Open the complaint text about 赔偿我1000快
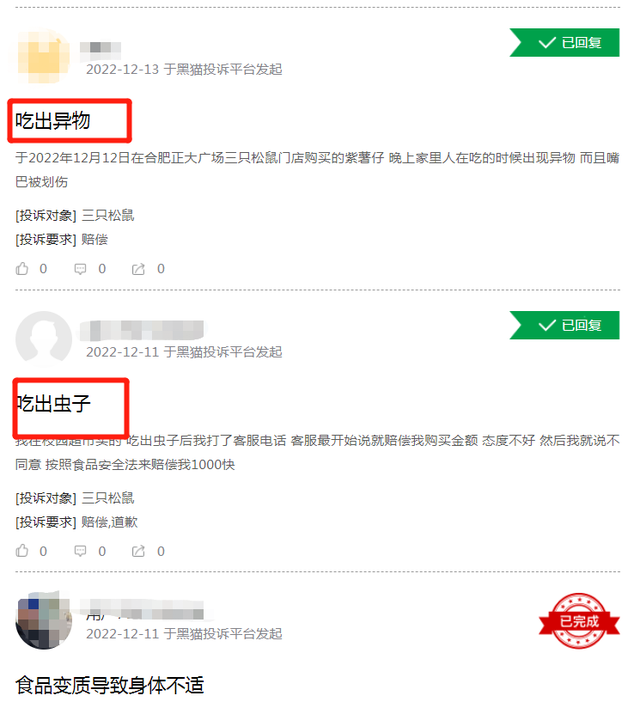The image size is (640, 708). pyautogui.click(x=318, y=452)
